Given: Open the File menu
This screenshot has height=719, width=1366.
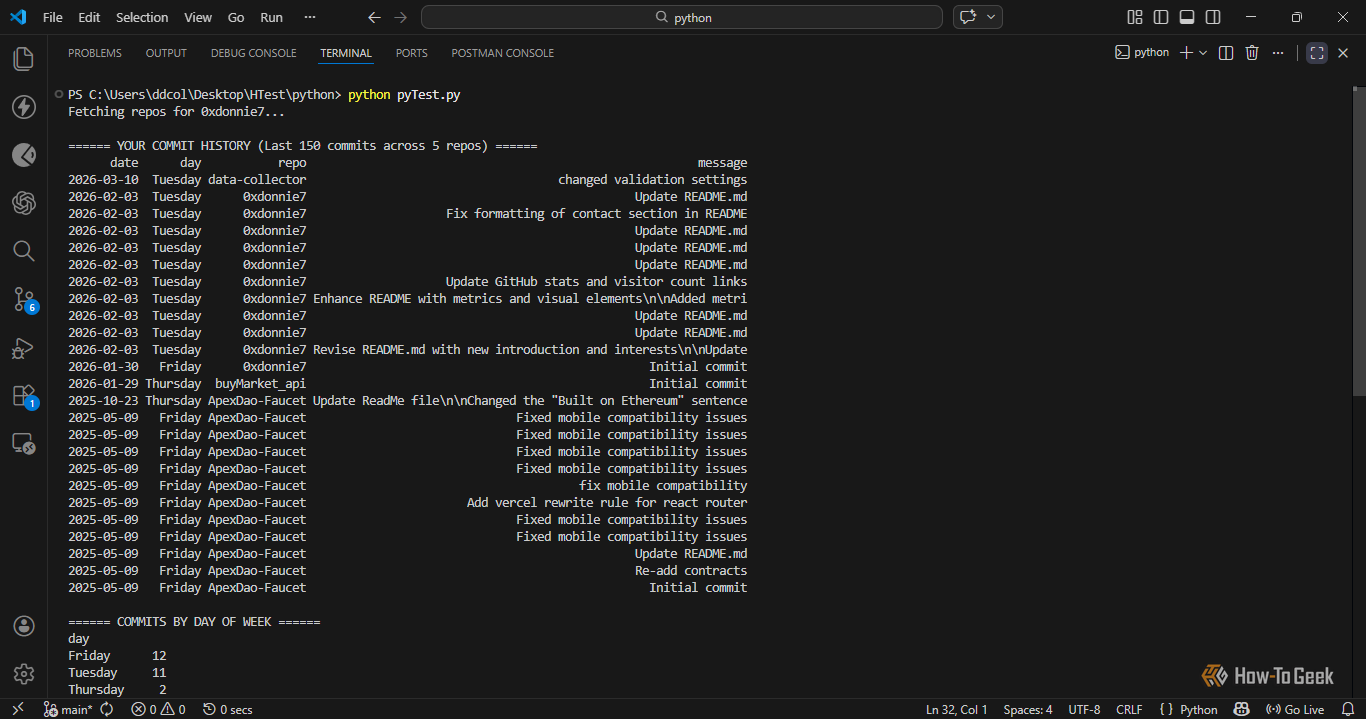Looking at the screenshot, I should pos(53,17).
